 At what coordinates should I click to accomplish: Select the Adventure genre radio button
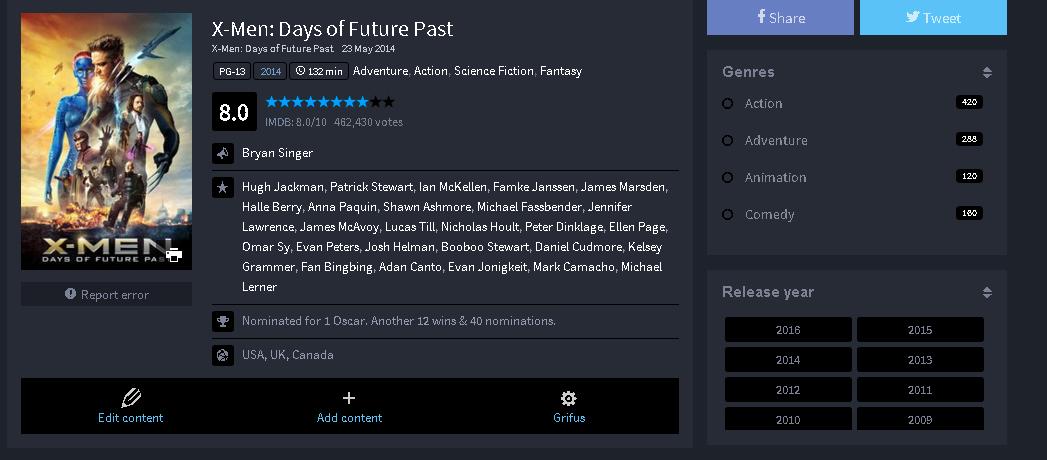(728, 141)
